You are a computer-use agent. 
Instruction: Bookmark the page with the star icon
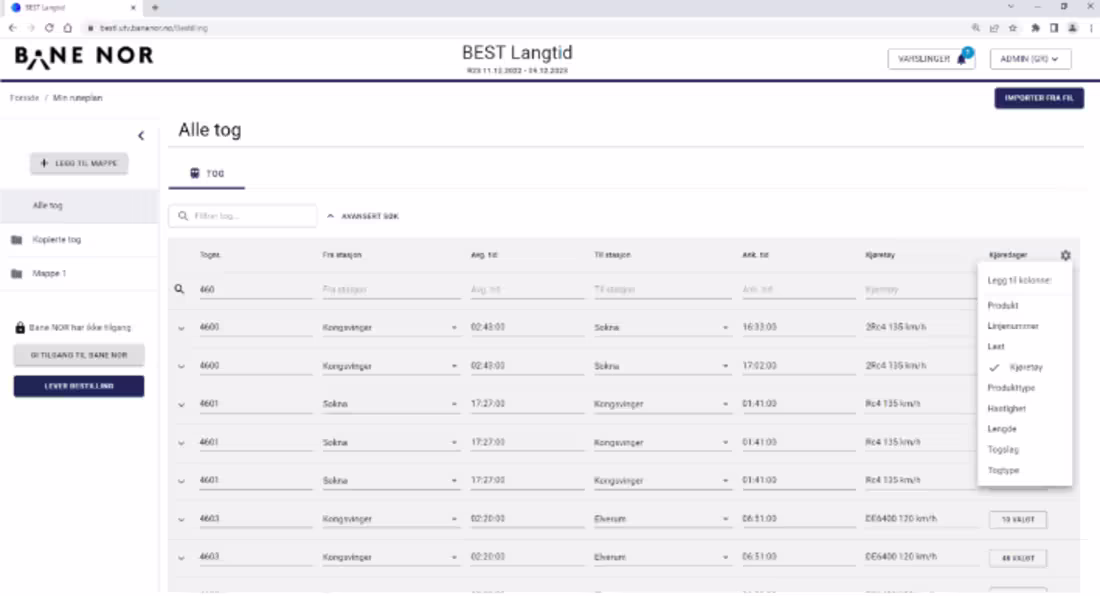click(1013, 28)
